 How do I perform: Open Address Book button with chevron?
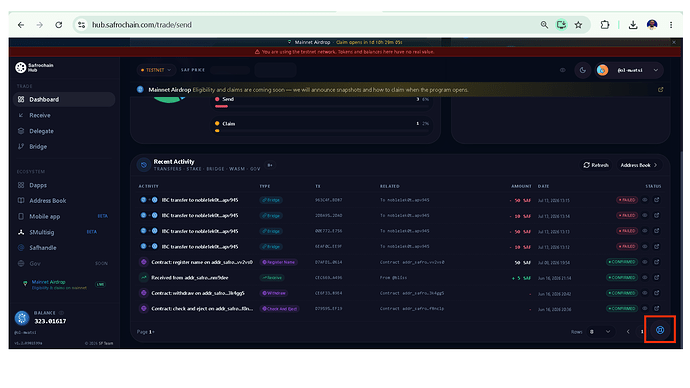pos(639,165)
